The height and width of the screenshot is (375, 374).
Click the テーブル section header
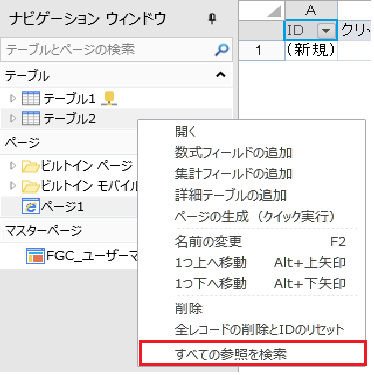point(116,76)
